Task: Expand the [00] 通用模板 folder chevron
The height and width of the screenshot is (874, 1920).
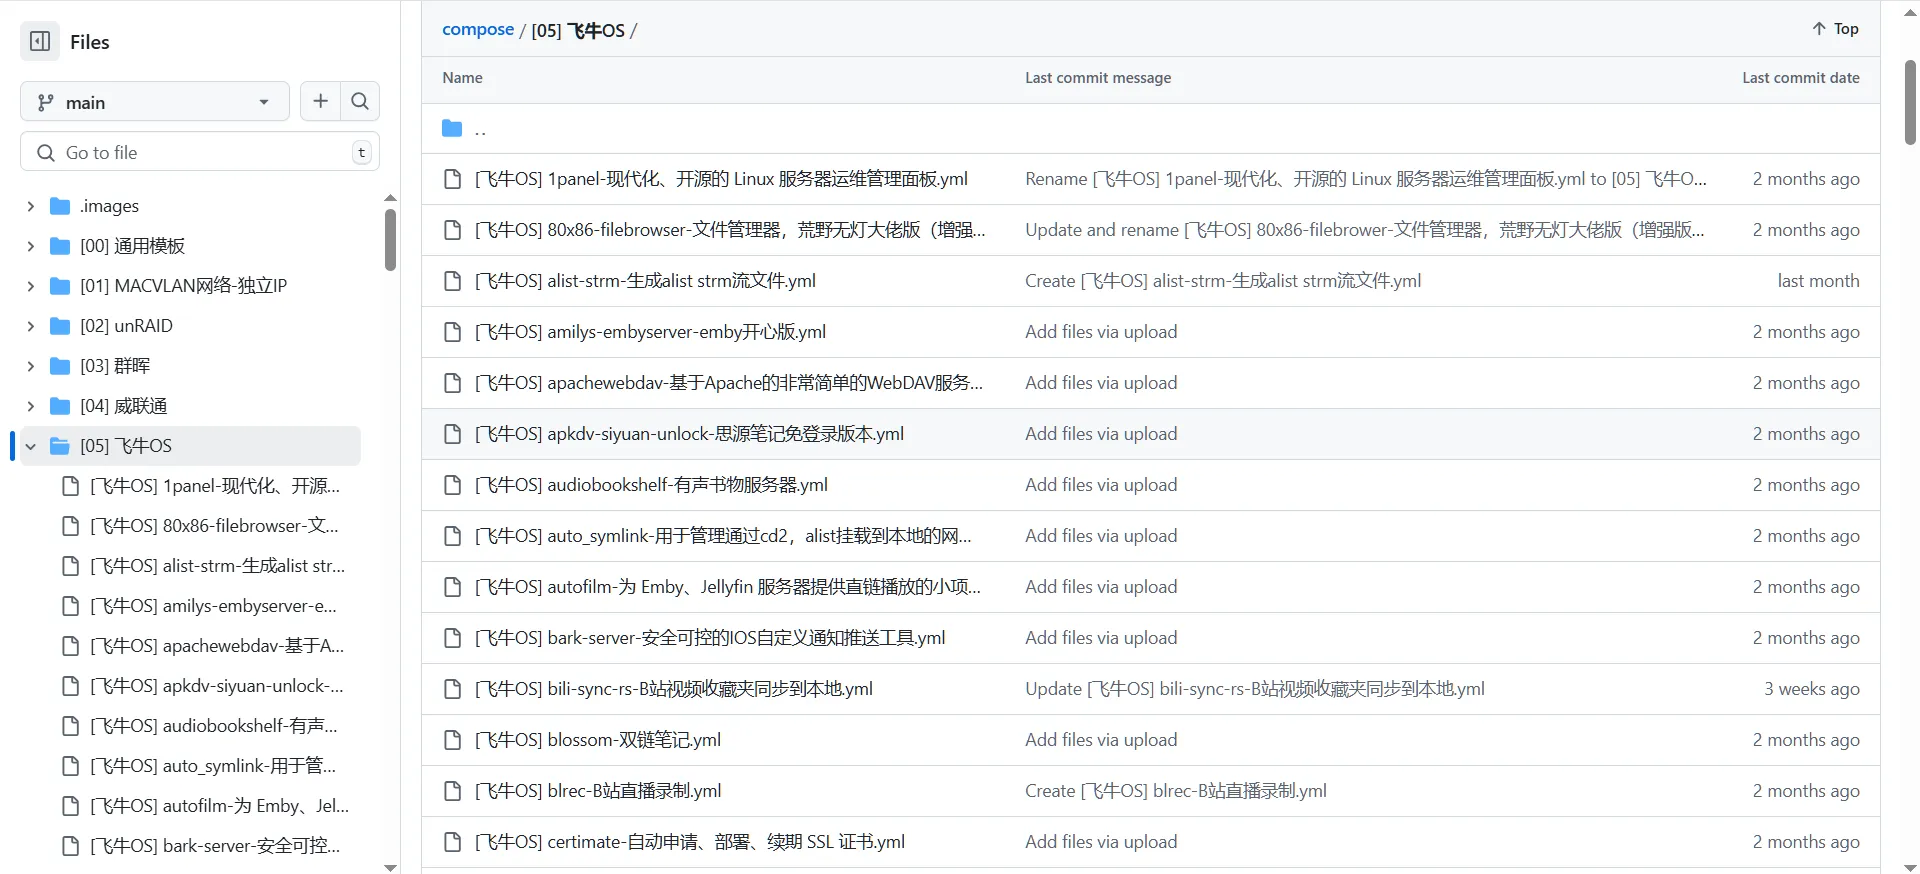Action: coord(31,246)
